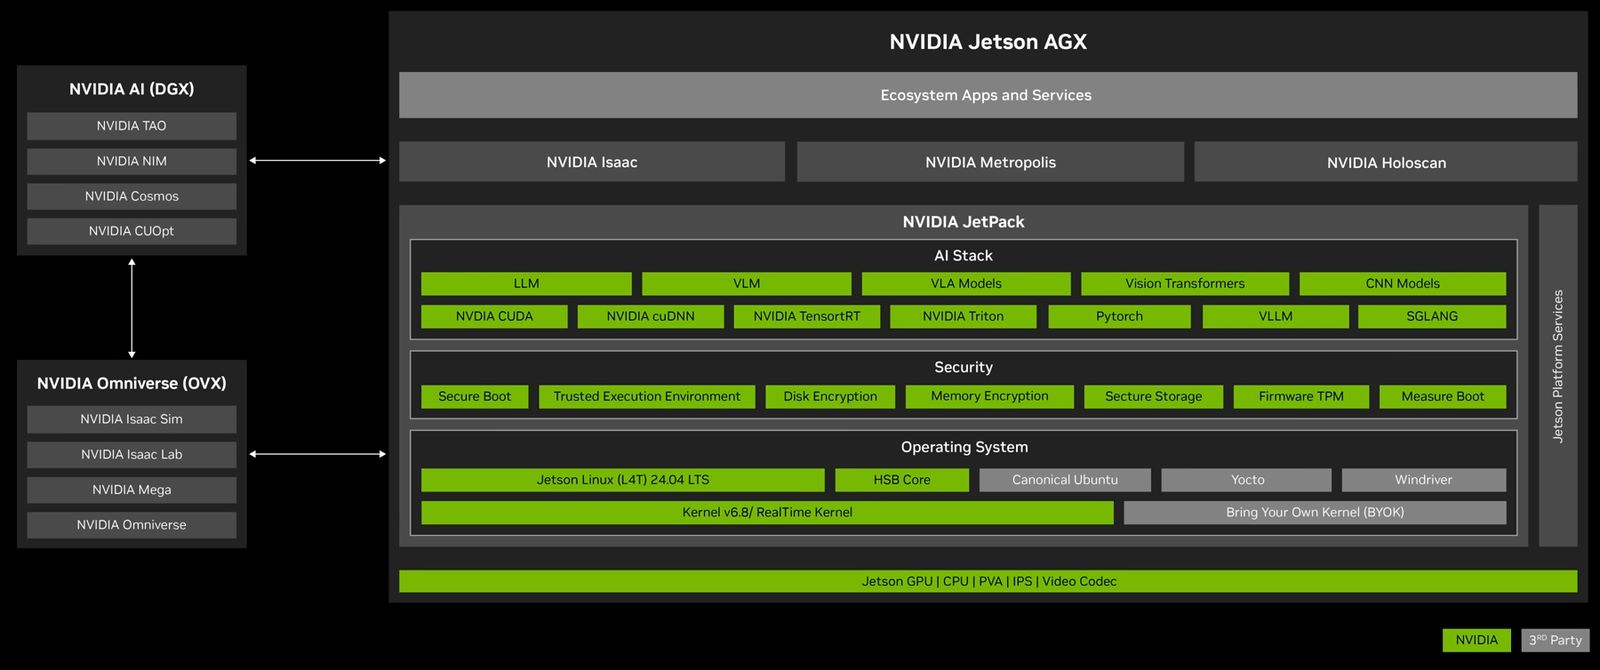Select the NVIDIA Metropolis block
This screenshot has height=670, width=1600.
(x=990, y=162)
